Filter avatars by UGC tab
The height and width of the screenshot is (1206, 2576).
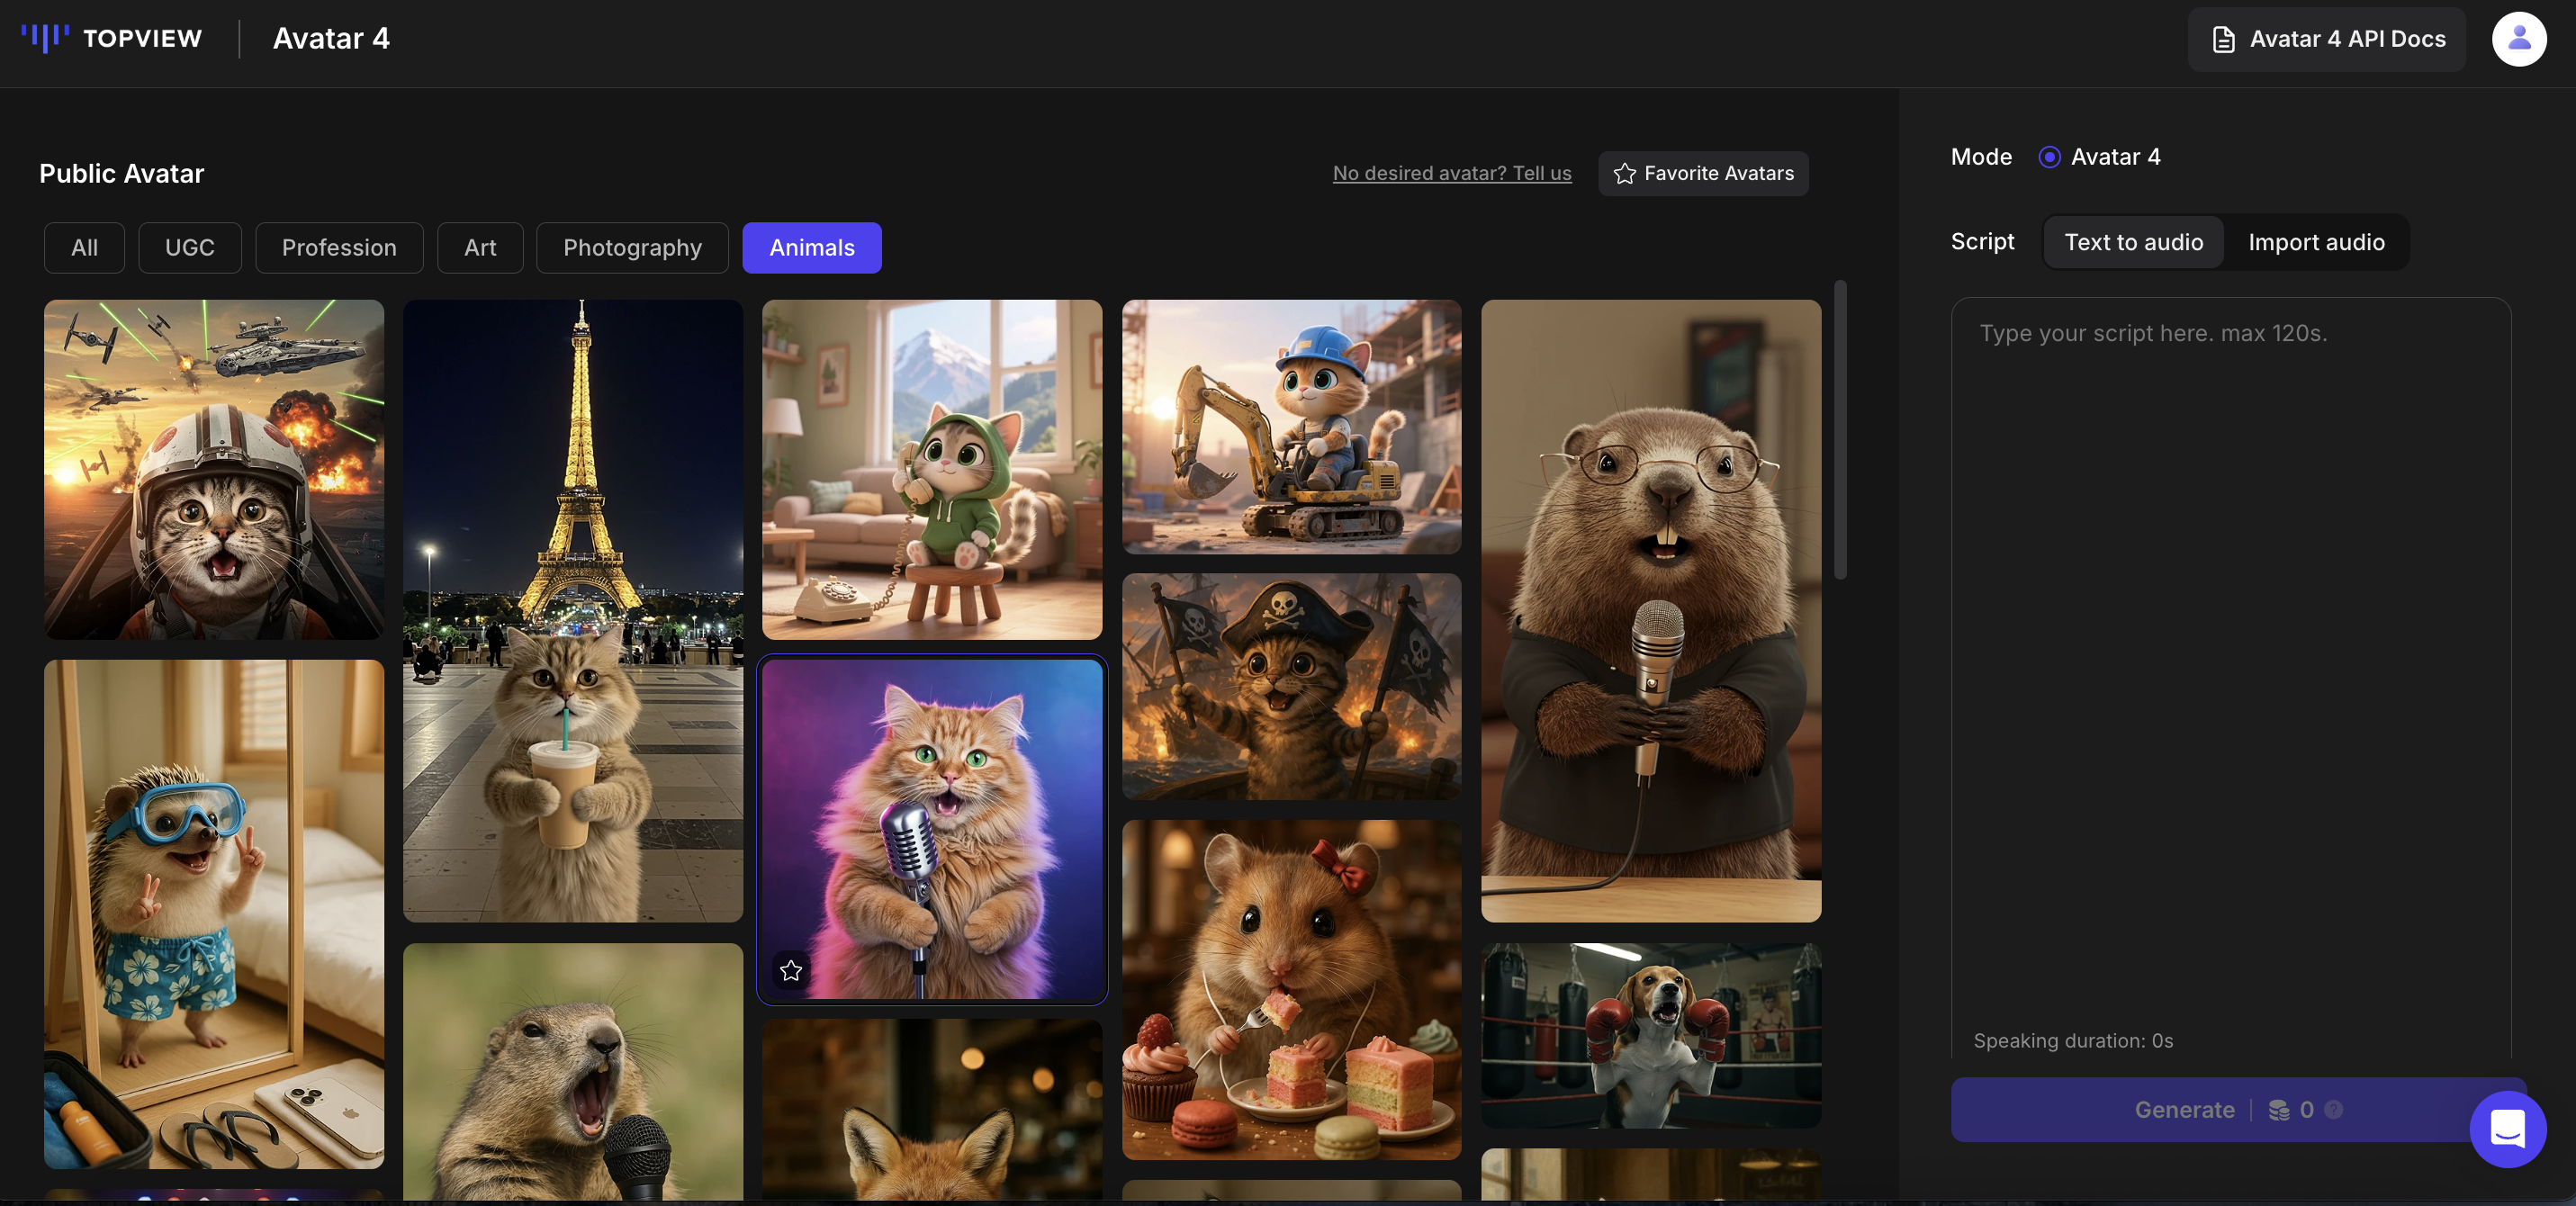tap(189, 247)
